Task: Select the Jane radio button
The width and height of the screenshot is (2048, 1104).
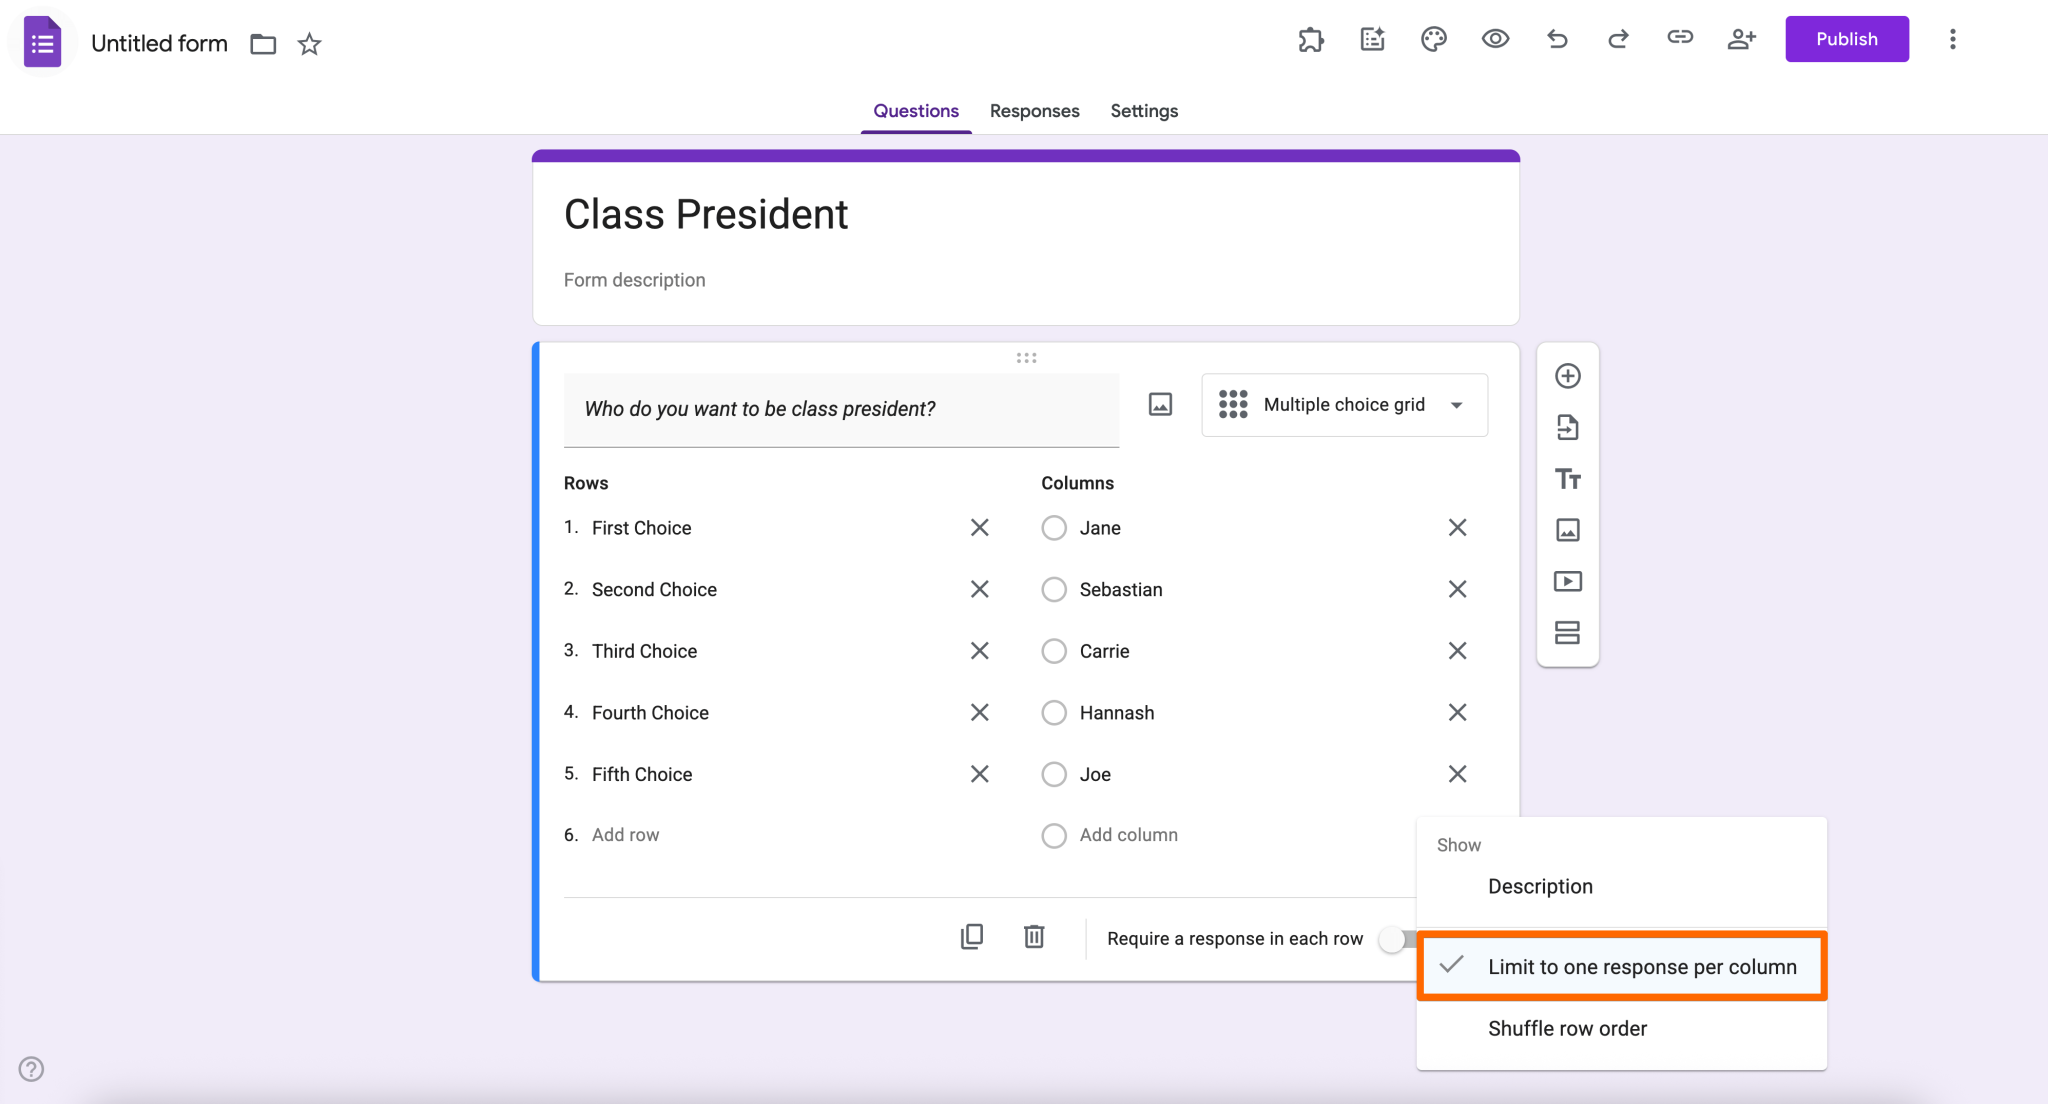Action: coord(1053,528)
